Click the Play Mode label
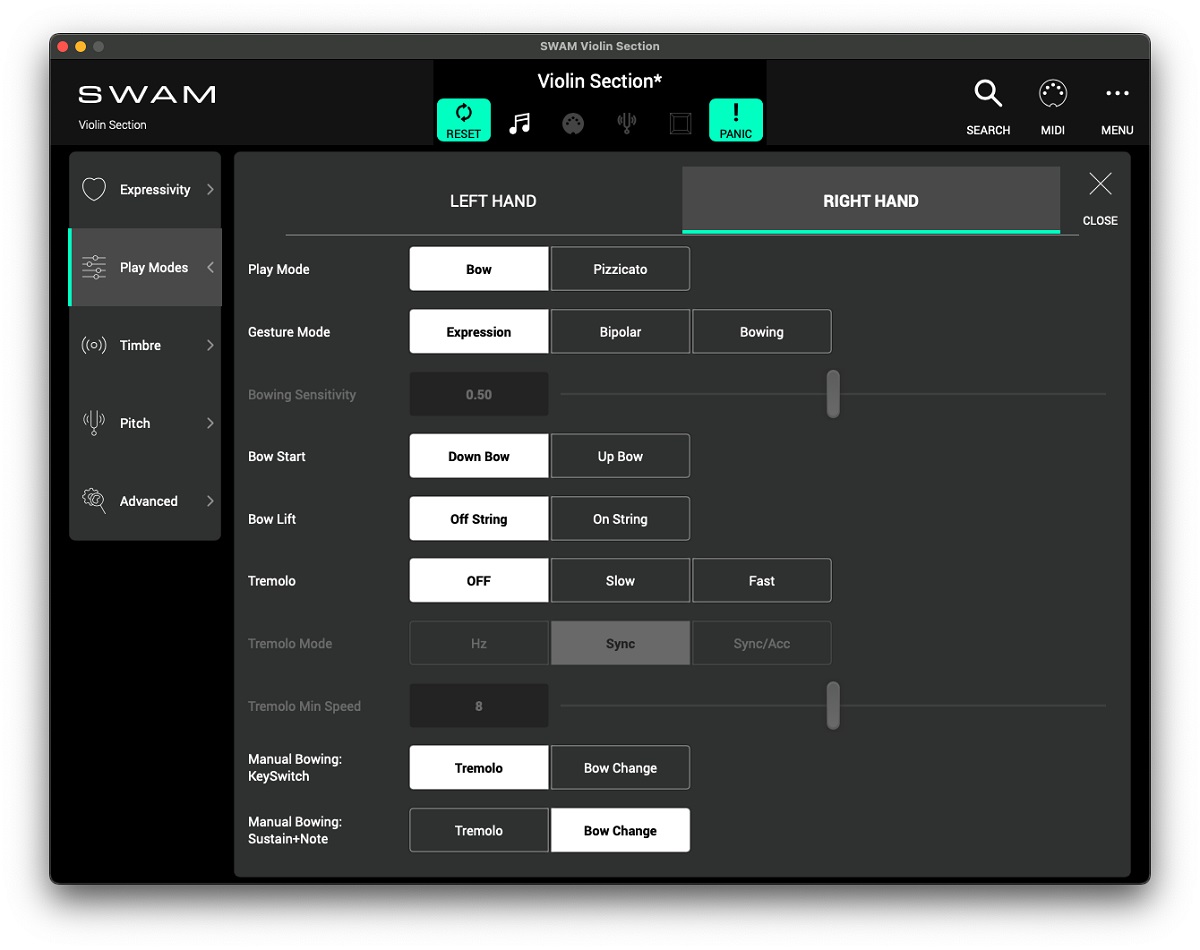The width and height of the screenshot is (1200, 950). click(279, 269)
